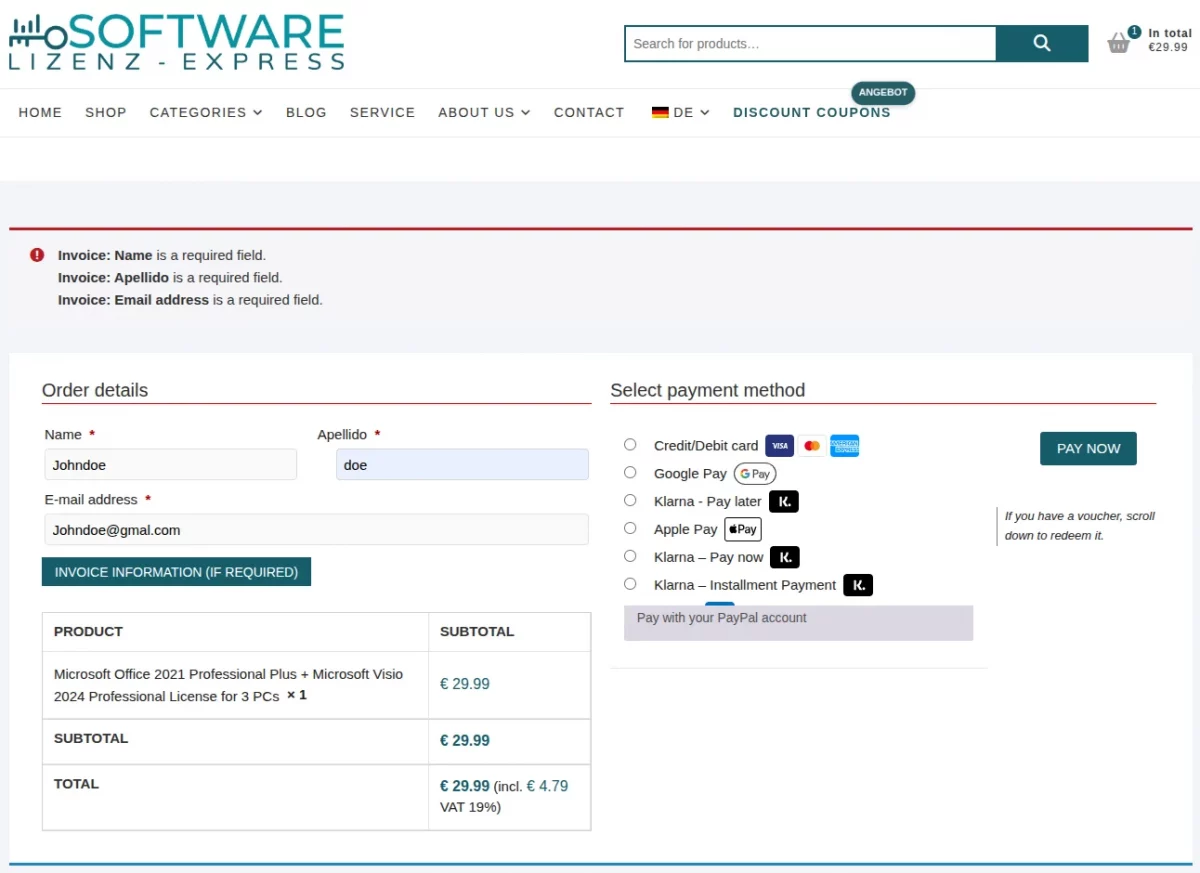Screen dimensions: 1200x873
Task: Choose Klarna – Installment Payment option
Action: [630, 584]
